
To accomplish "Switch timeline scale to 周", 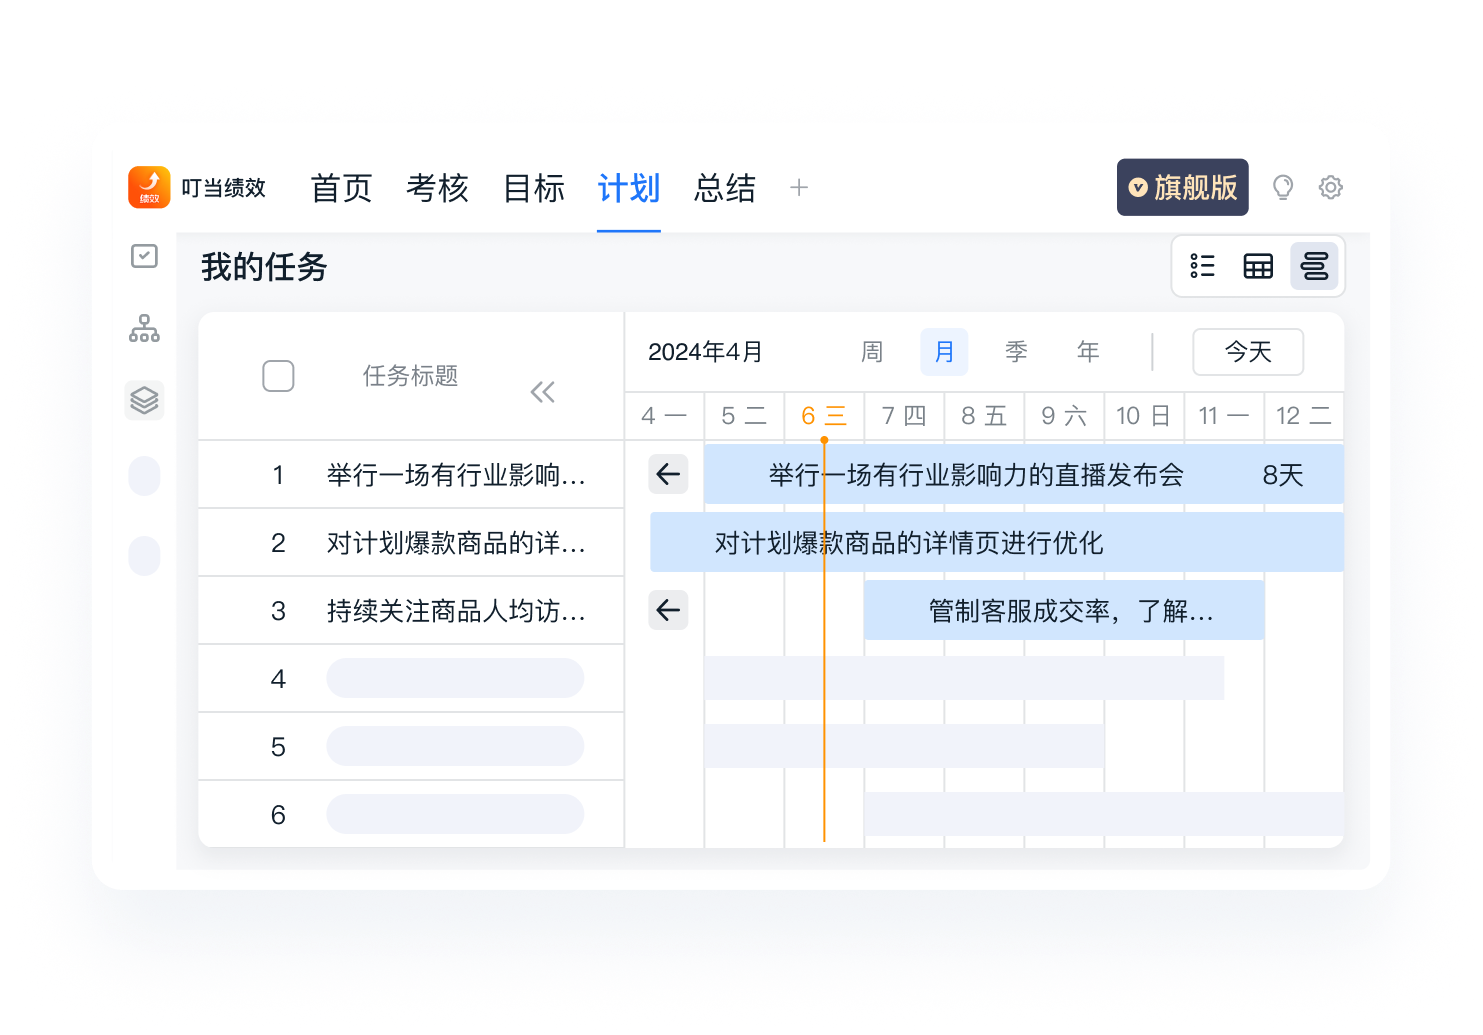I will 872,352.
